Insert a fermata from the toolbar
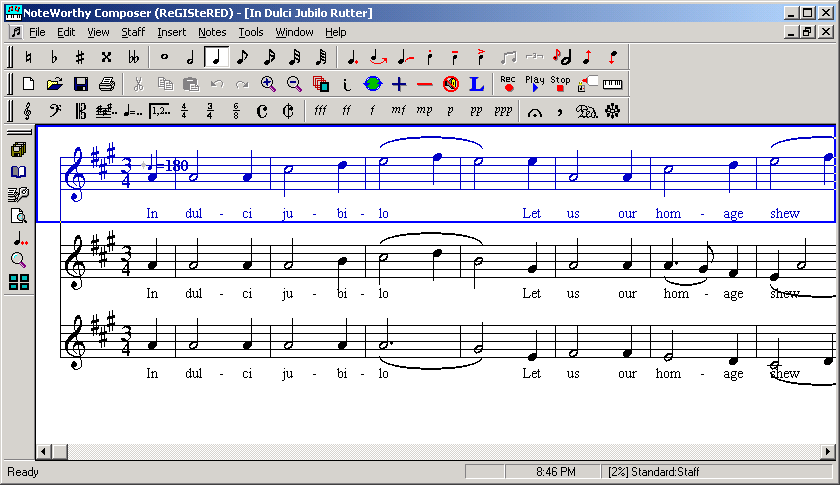 (x=535, y=111)
